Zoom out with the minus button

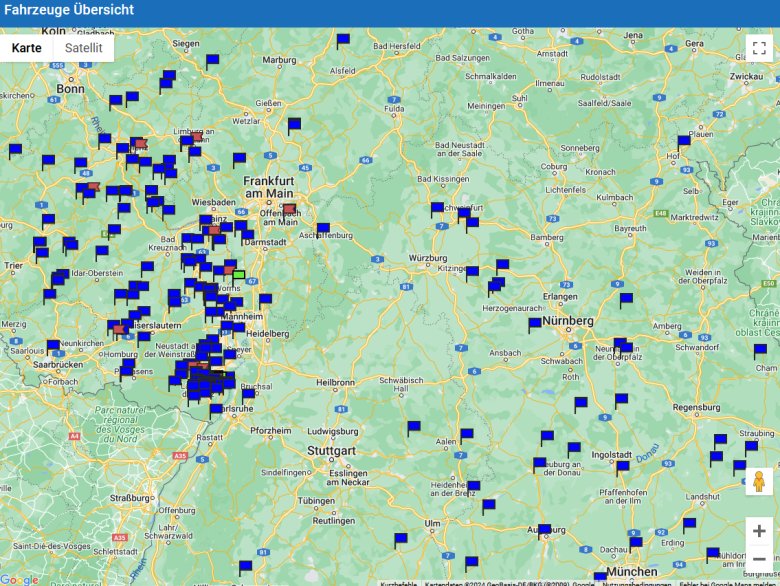[759, 558]
